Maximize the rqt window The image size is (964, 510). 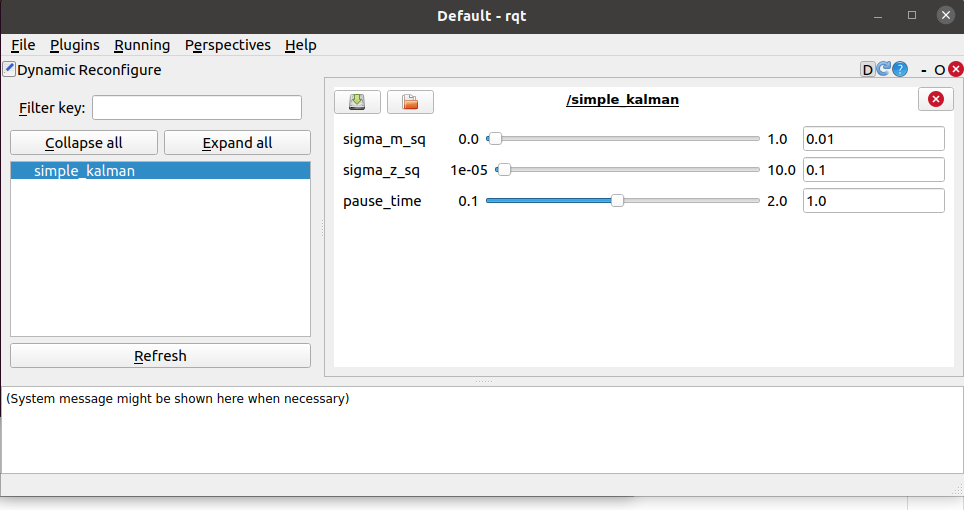912,15
